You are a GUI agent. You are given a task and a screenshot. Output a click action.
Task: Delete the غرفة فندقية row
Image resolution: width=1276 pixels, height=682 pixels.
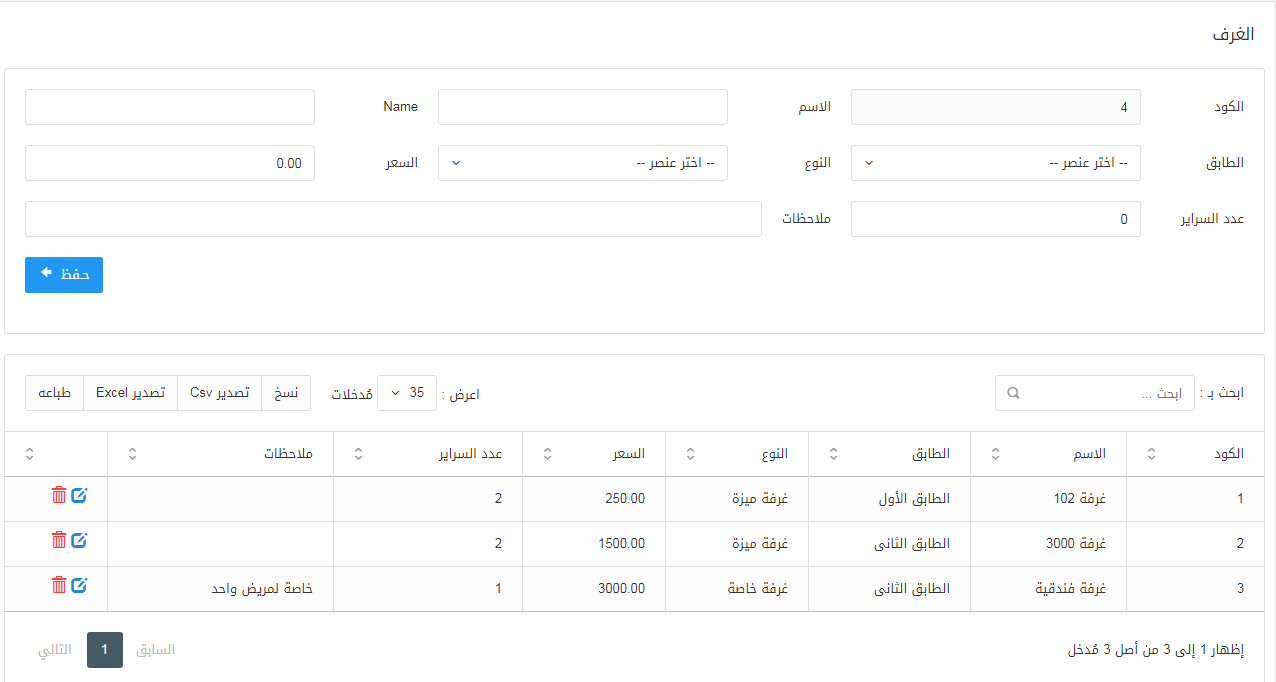tap(59, 585)
